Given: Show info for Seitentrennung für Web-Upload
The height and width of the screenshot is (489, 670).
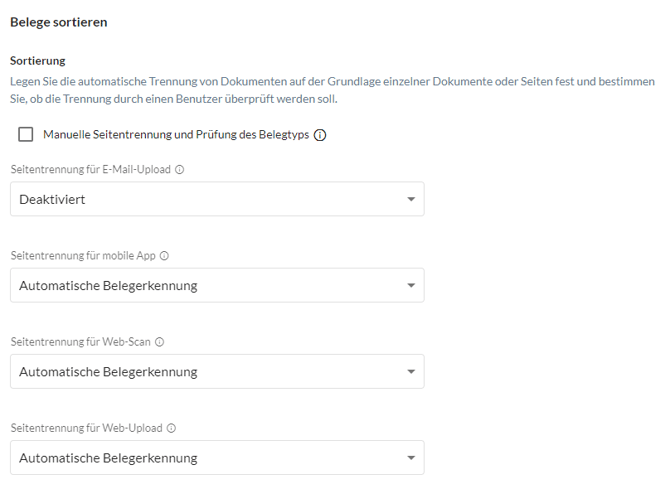Looking at the screenshot, I should coord(171,428).
